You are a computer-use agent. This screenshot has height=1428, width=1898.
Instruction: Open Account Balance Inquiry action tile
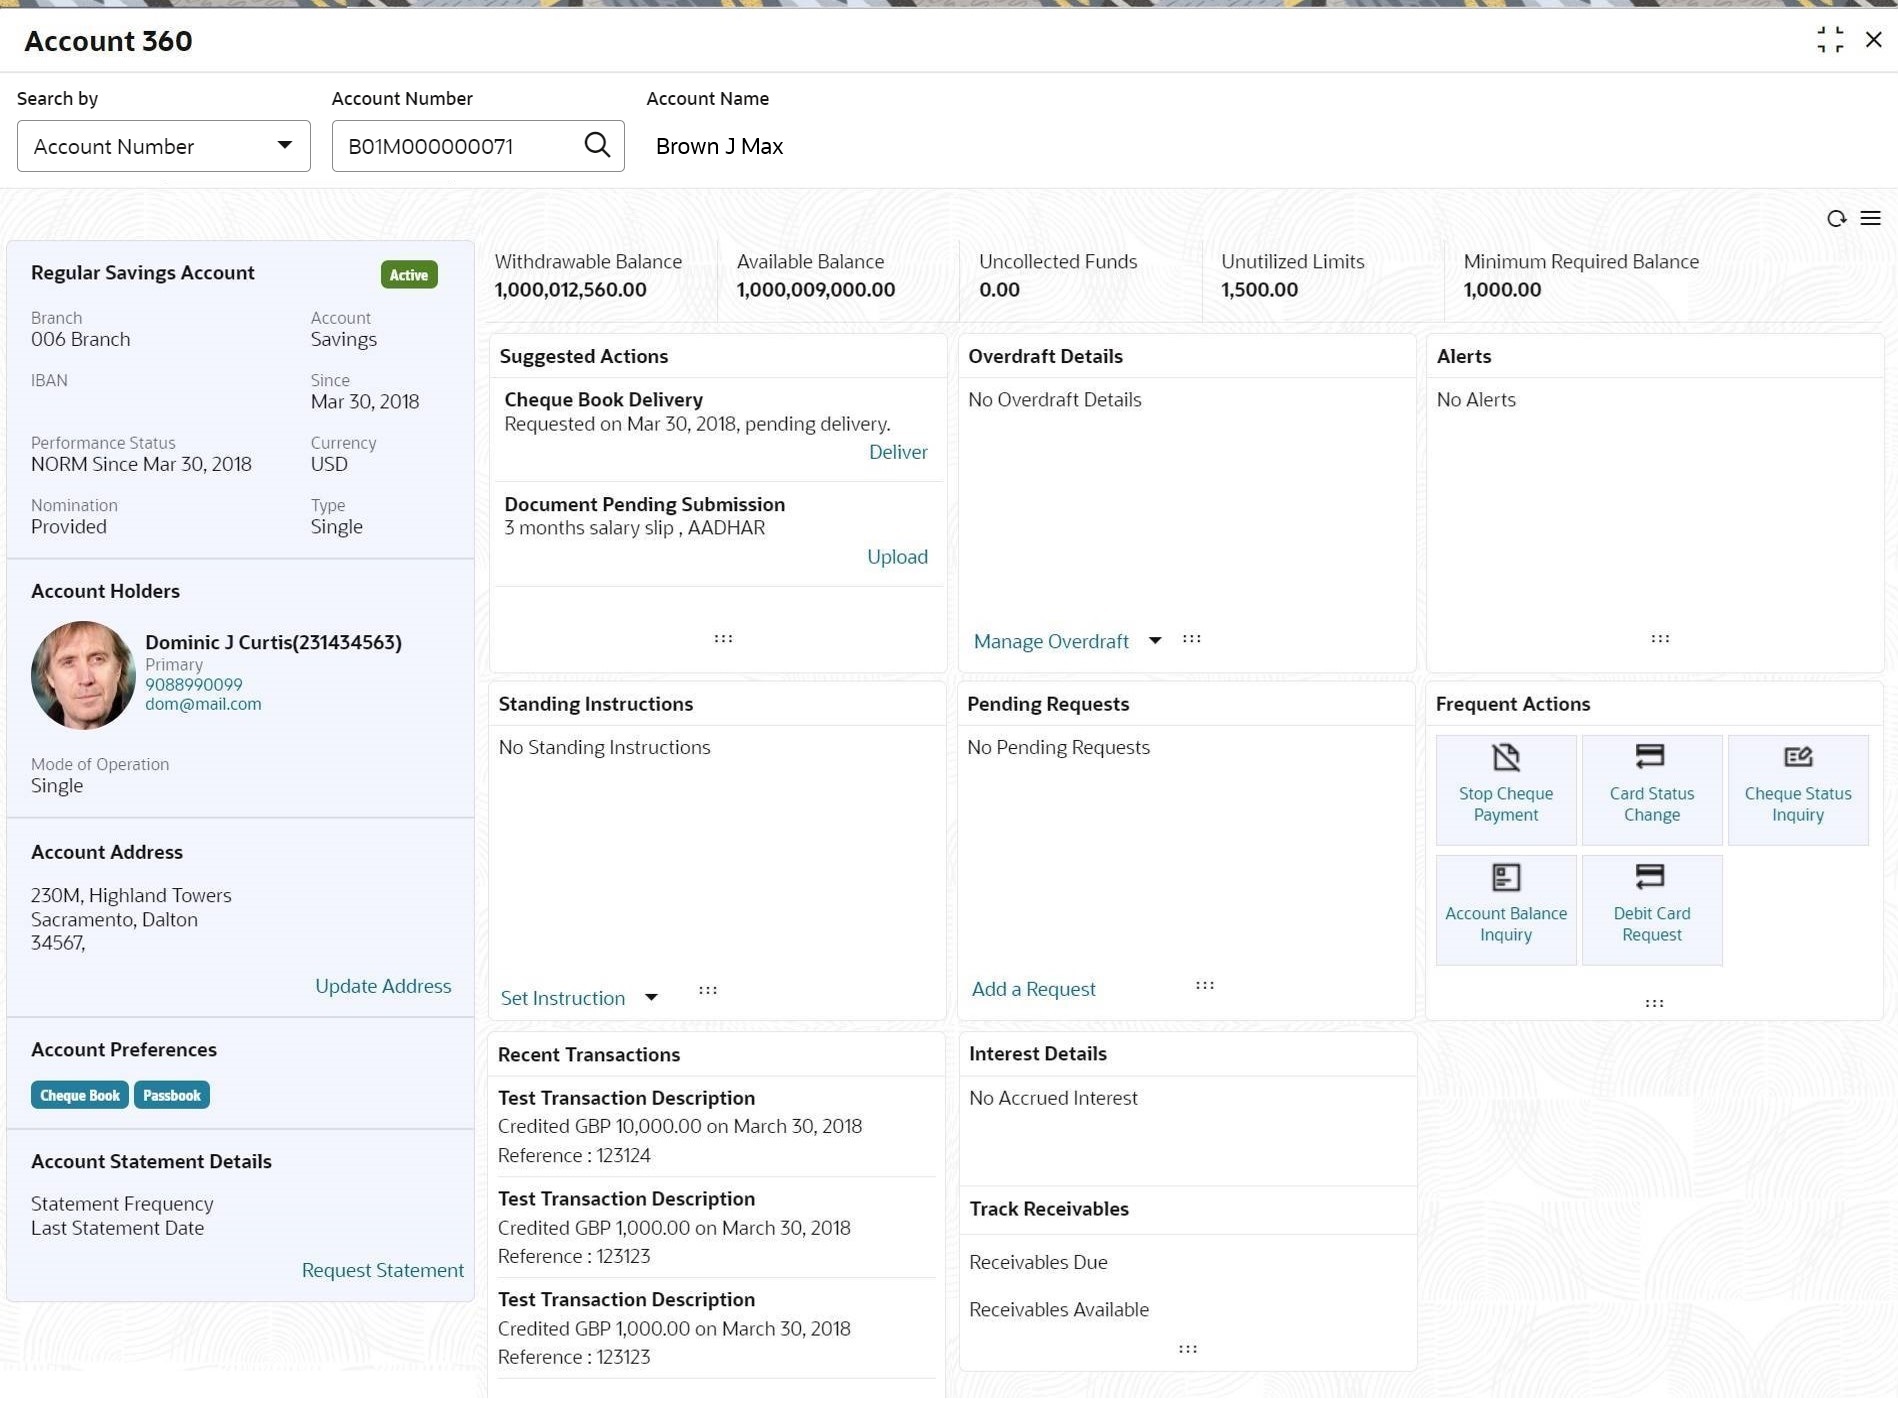(x=1505, y=910)
